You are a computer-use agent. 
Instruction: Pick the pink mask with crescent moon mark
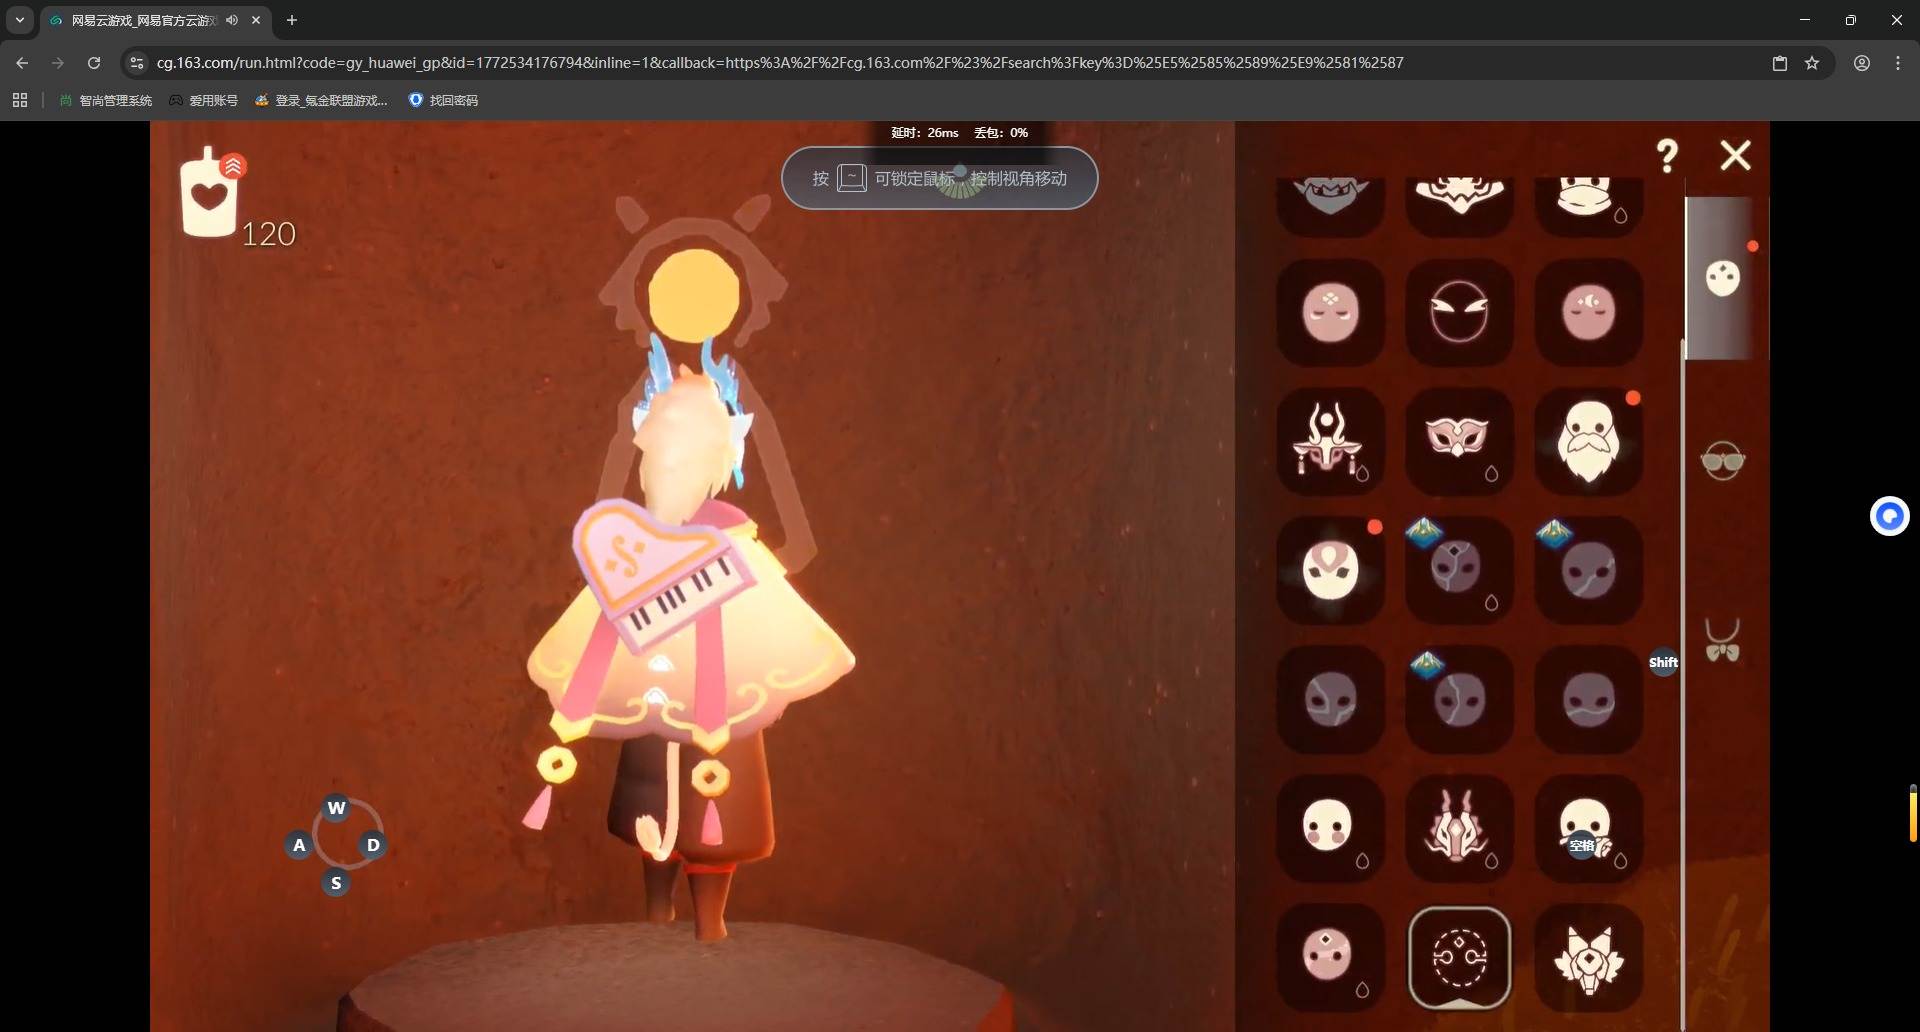1588,312
